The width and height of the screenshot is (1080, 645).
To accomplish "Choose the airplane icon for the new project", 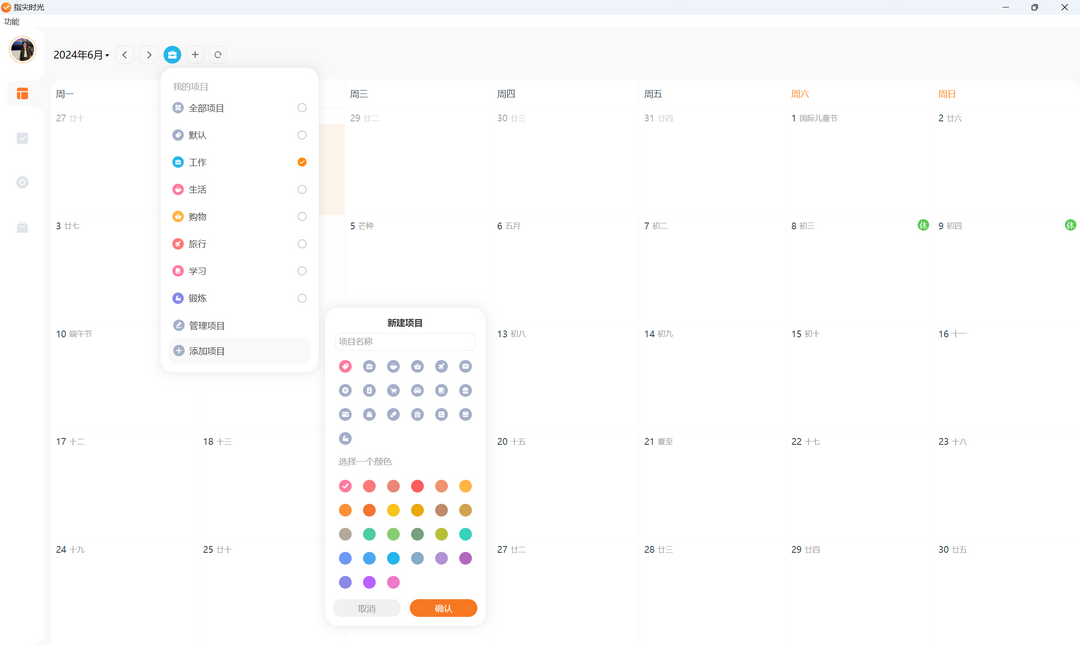I will [442, 367].
